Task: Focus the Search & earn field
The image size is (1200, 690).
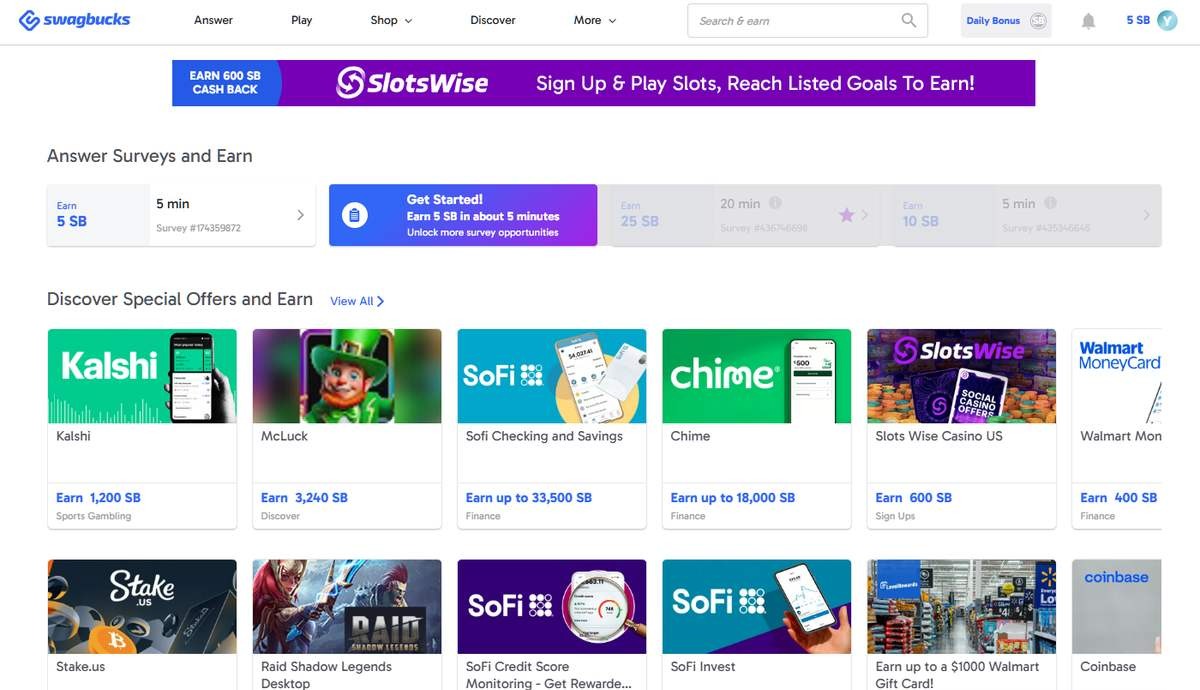Action: [x=807, y=21]
